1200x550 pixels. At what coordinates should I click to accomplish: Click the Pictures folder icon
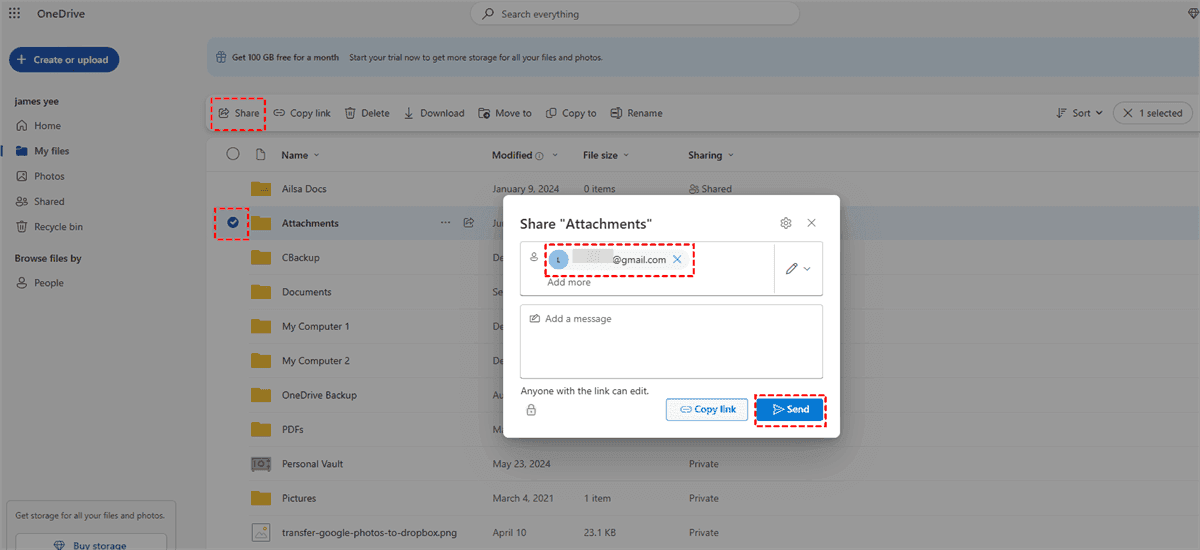point(261,498)
